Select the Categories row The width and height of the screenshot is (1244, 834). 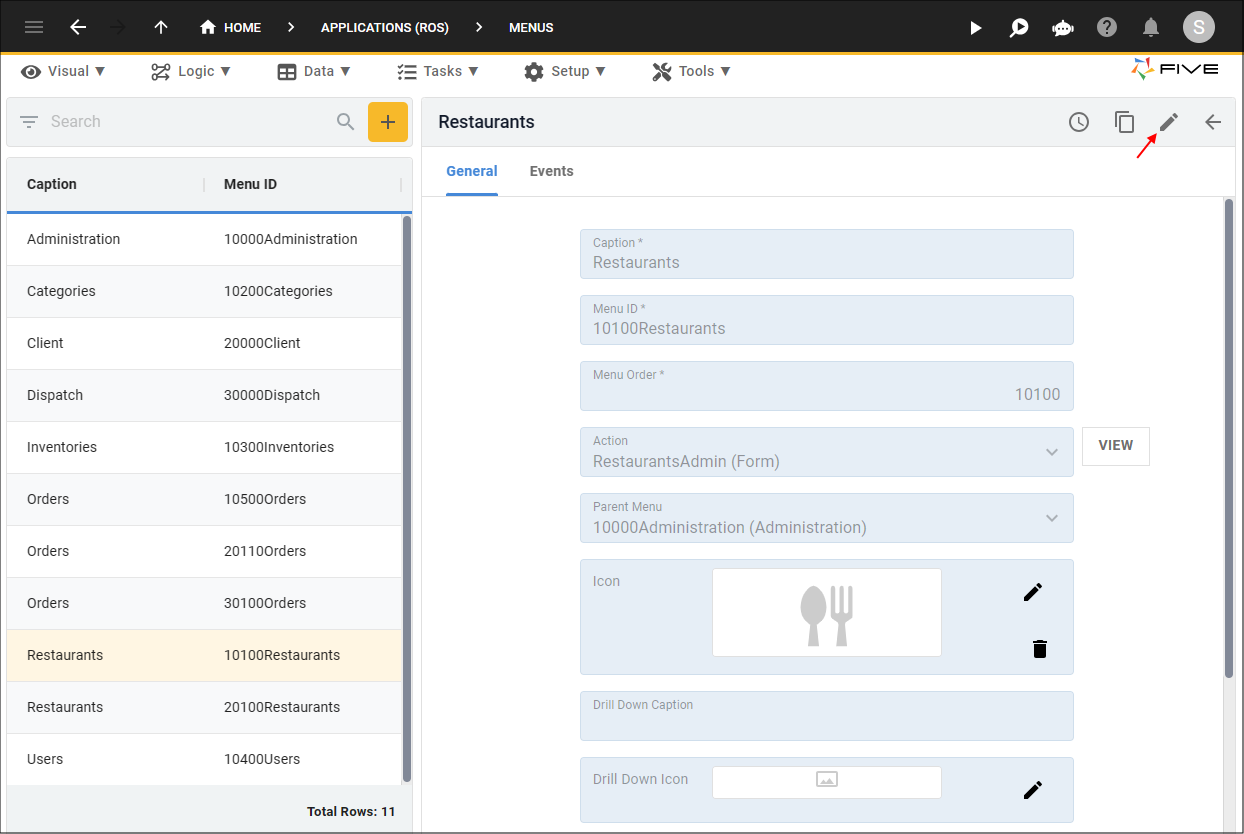click(204, 291)
